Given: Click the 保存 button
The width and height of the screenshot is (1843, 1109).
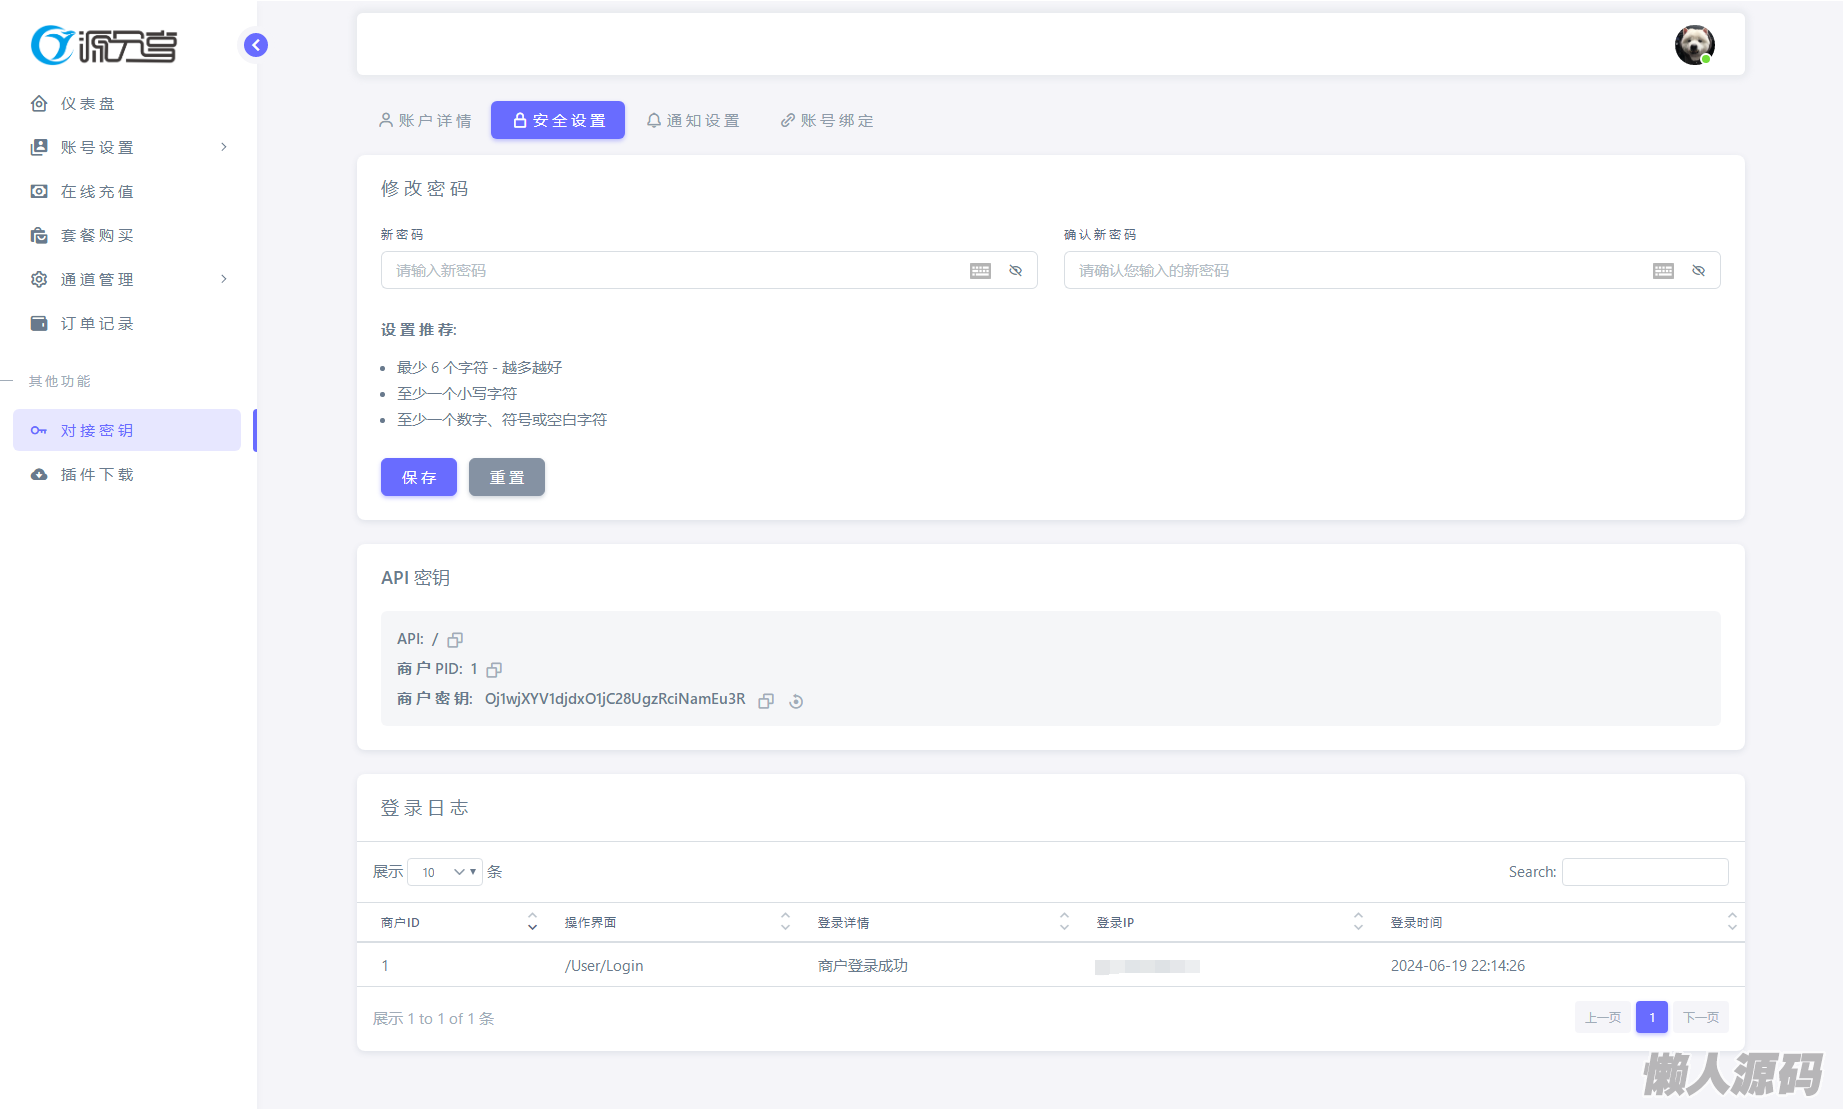Looking at the screenshot, I should (x=418, y=477).
